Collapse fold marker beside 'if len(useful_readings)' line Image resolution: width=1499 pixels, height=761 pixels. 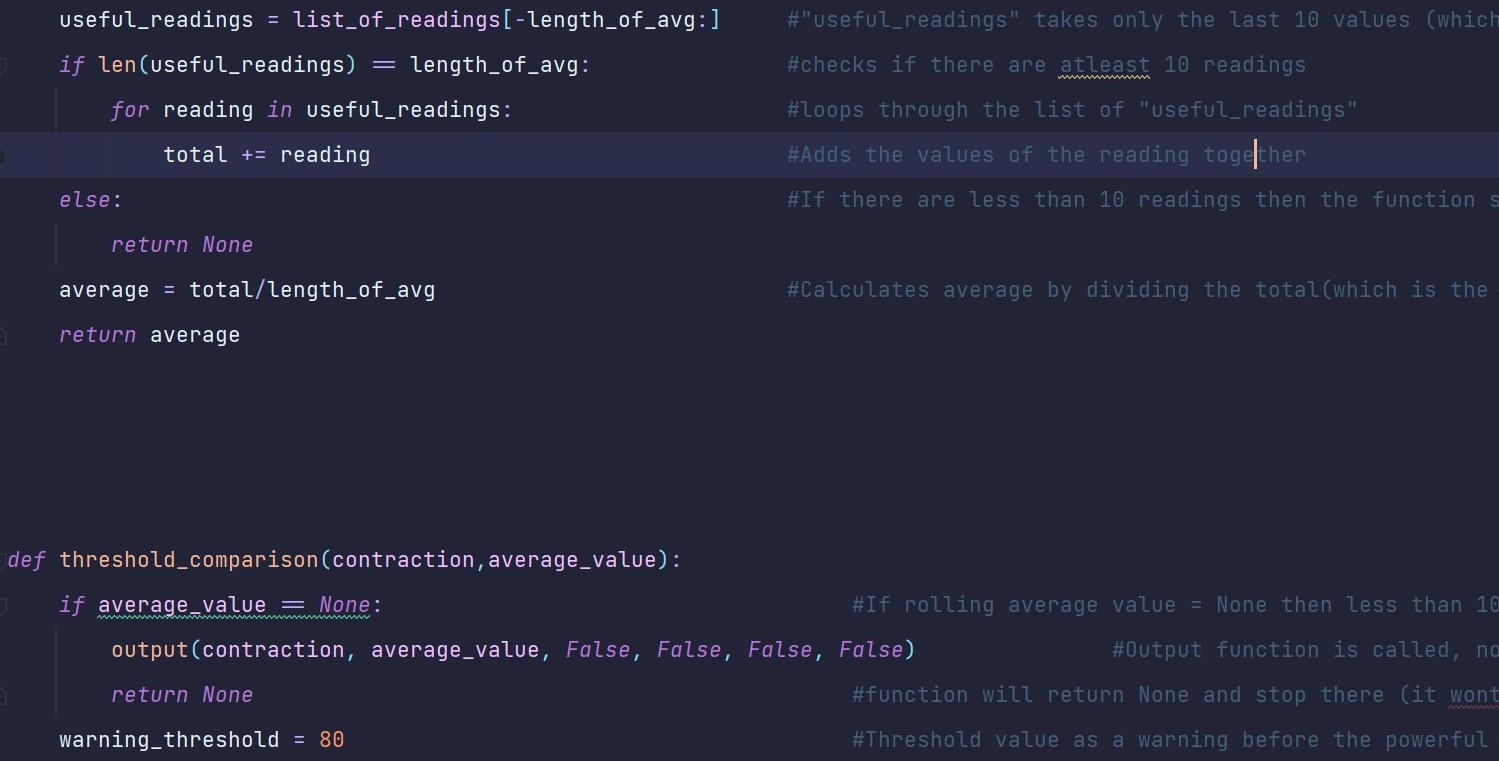[2, 66]
